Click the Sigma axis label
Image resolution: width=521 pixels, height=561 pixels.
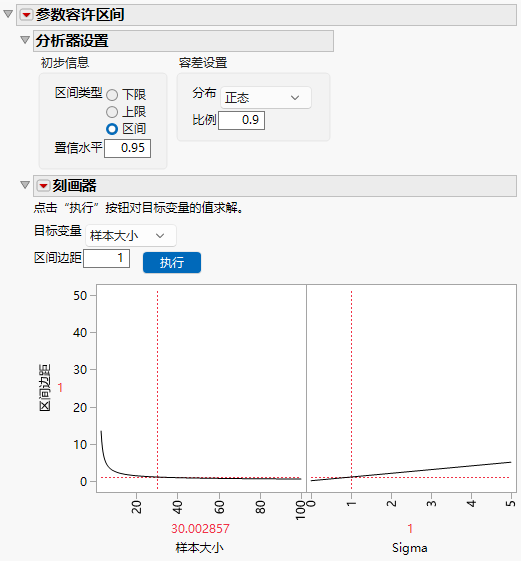pos(410,548)
